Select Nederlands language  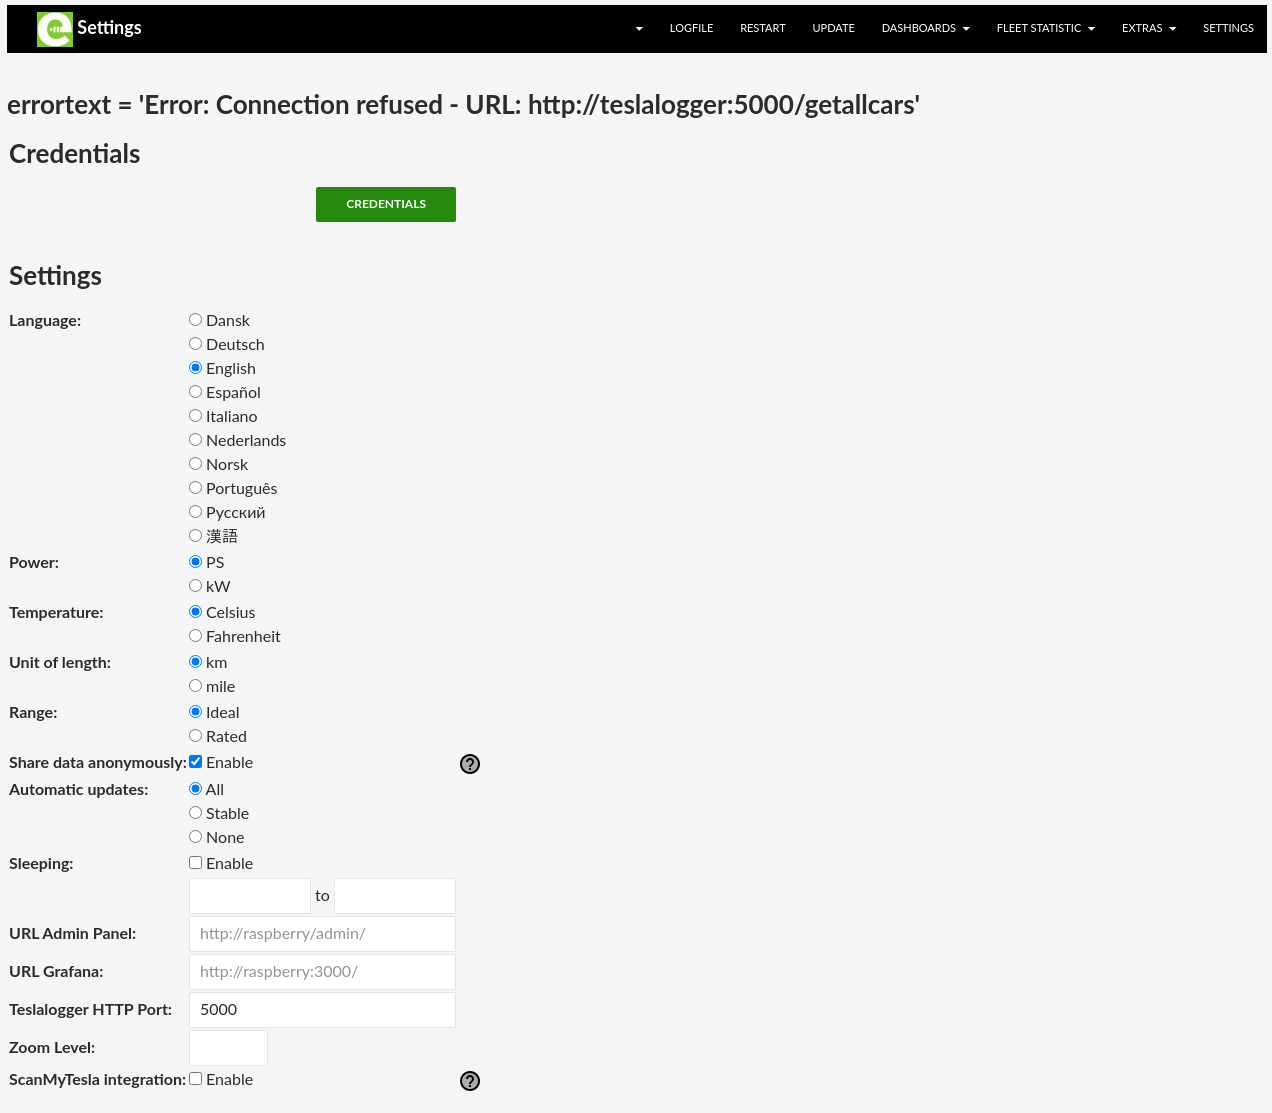point(196,440)
